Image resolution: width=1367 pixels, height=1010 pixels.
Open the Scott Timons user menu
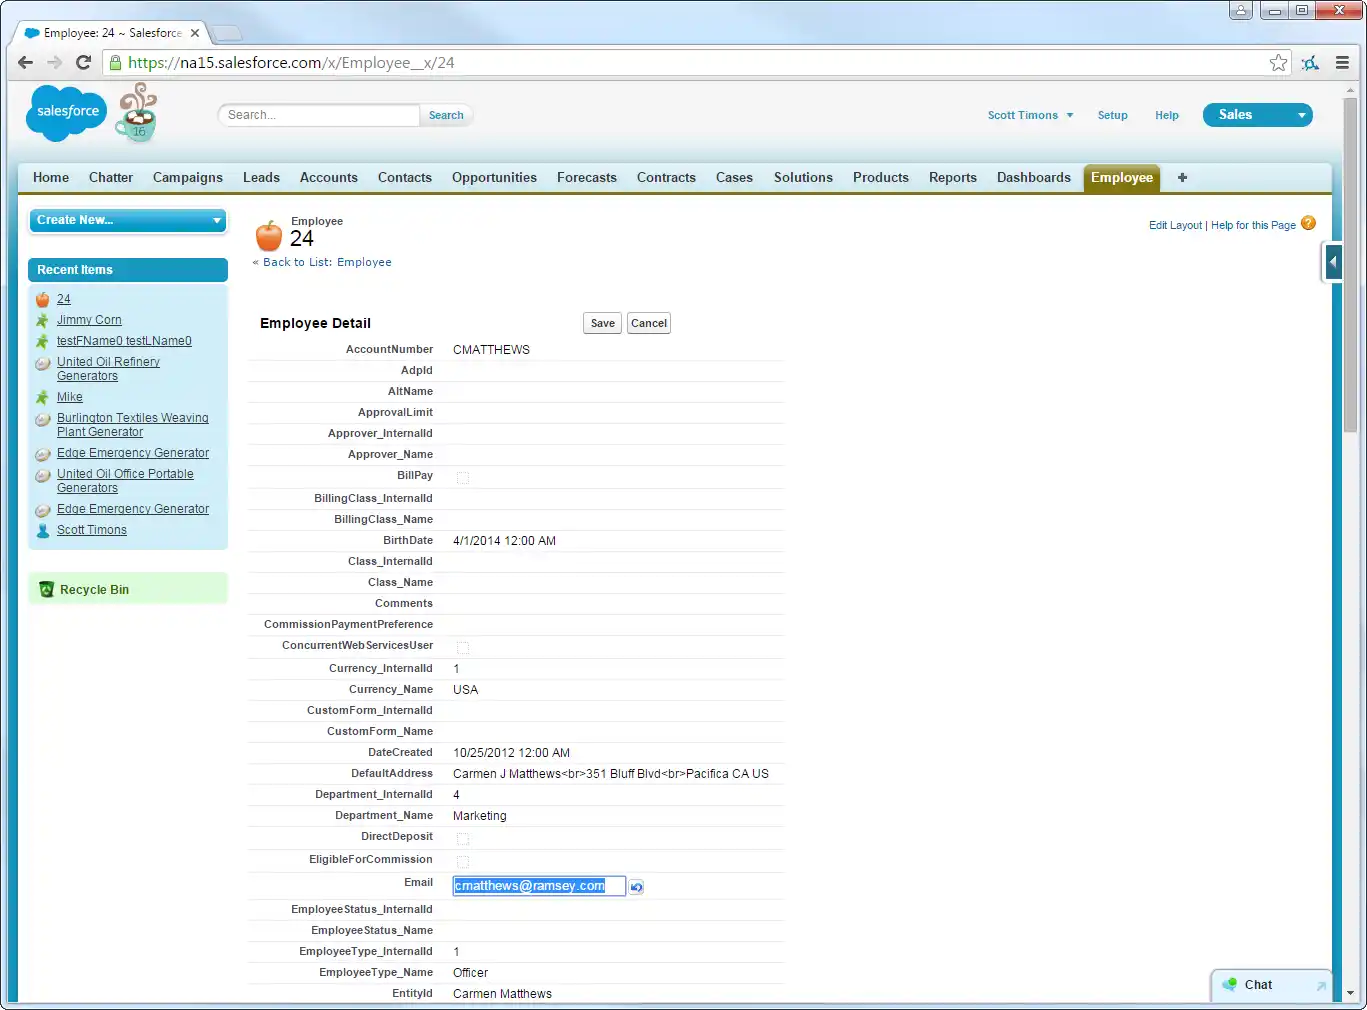1030,116
